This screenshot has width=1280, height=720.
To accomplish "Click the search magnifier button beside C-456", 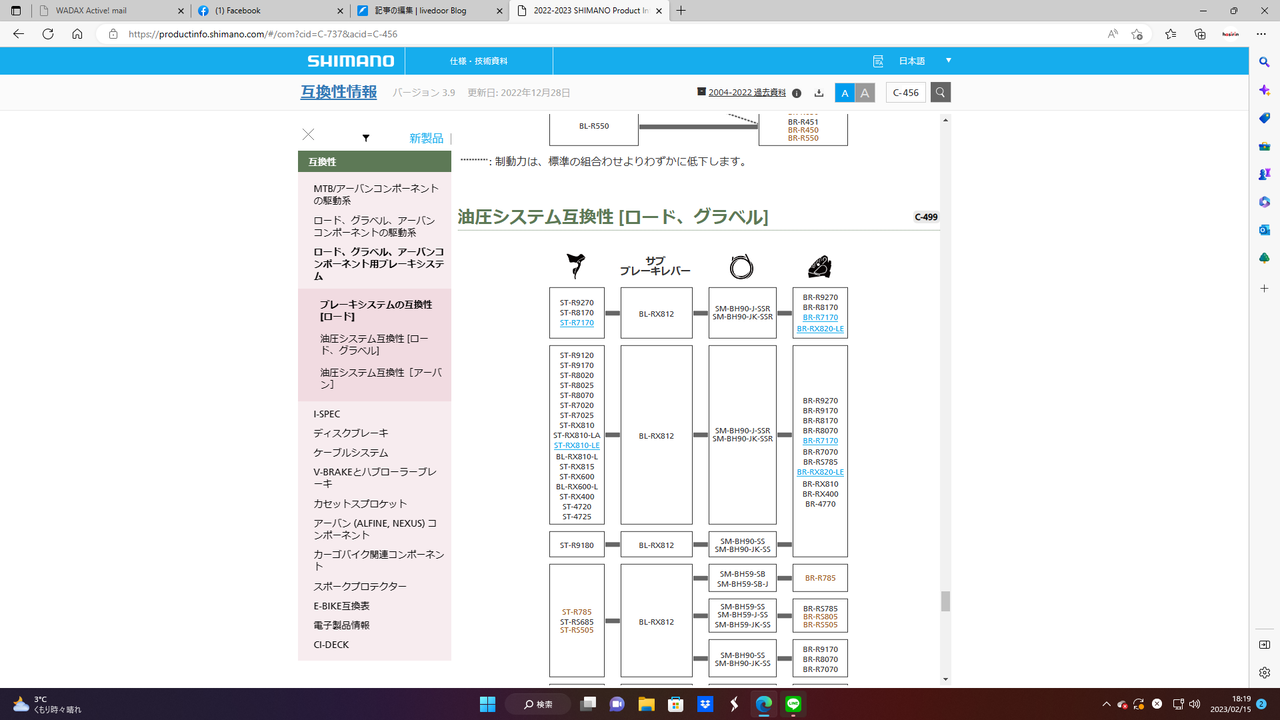I will pos(940,92).
